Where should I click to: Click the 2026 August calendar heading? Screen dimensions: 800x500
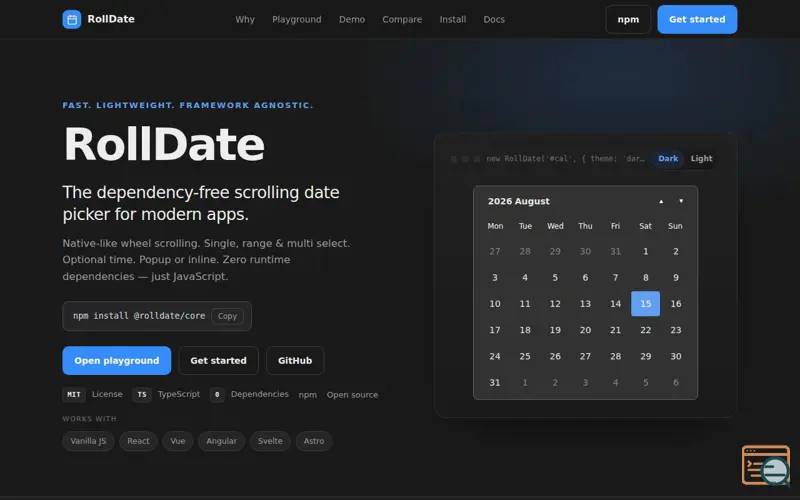pos(518,201)
